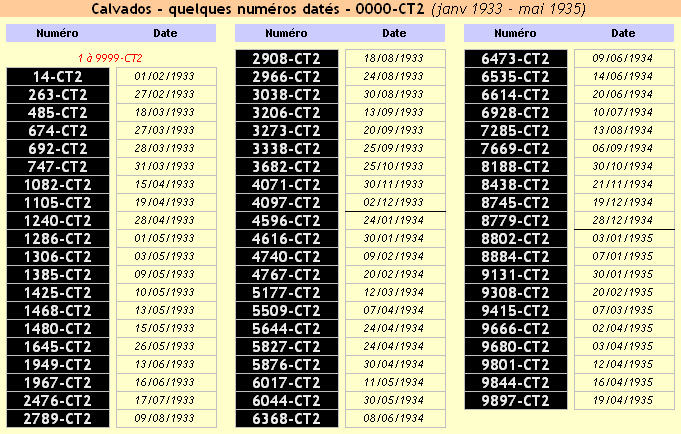Image resolution: width=681 pixels, height=434 pixels.
Task: Select plate 6368-CT2
Action: coord(287,419)
